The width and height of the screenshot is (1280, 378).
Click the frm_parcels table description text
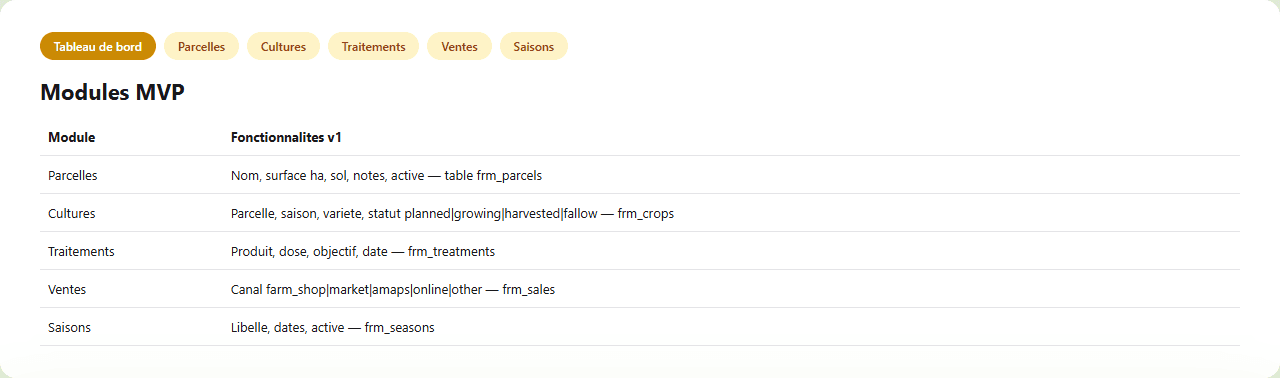point(386,175)
